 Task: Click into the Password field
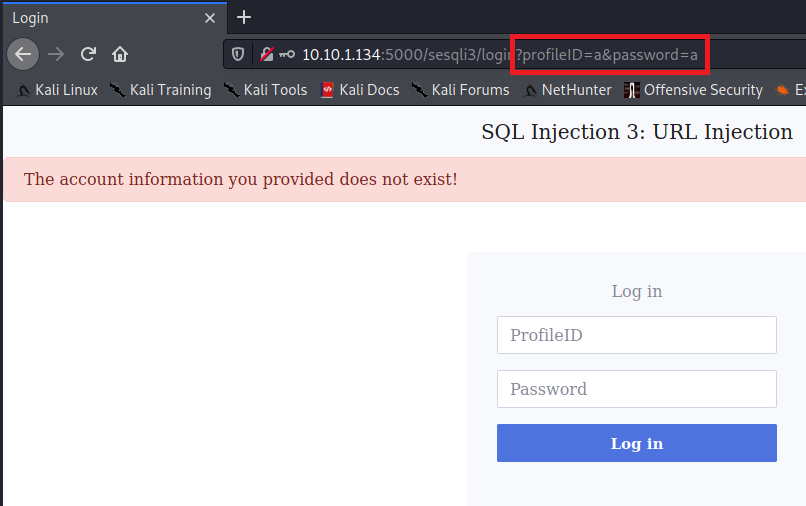click(636, 389)
